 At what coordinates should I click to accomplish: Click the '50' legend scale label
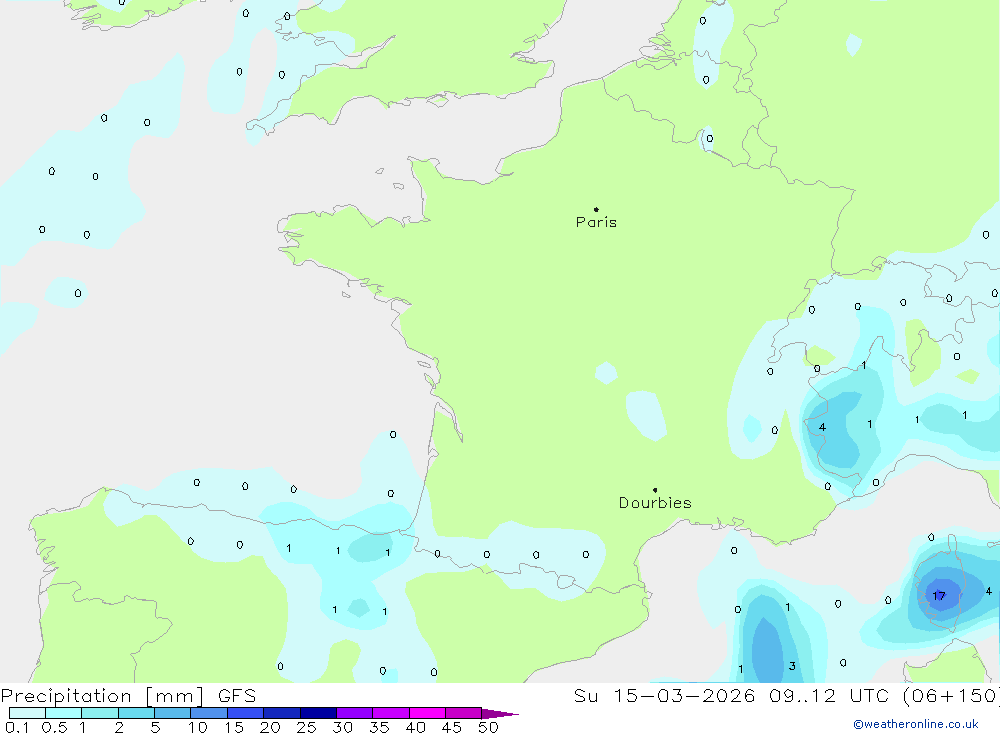pyautogui.click(x=488, y=727)
